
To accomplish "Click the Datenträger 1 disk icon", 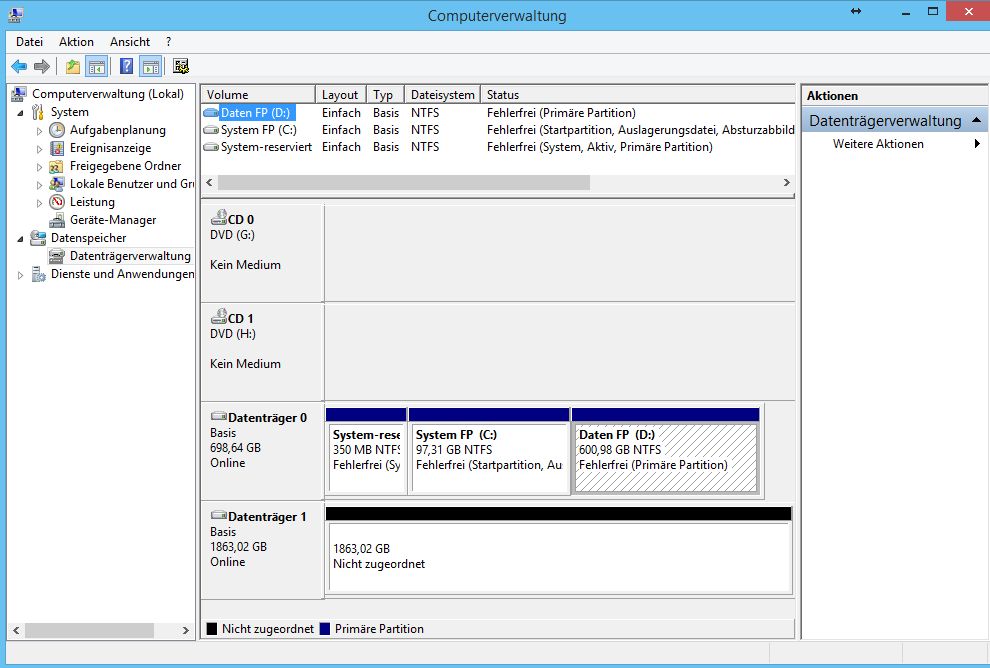I will coord(218,516).
